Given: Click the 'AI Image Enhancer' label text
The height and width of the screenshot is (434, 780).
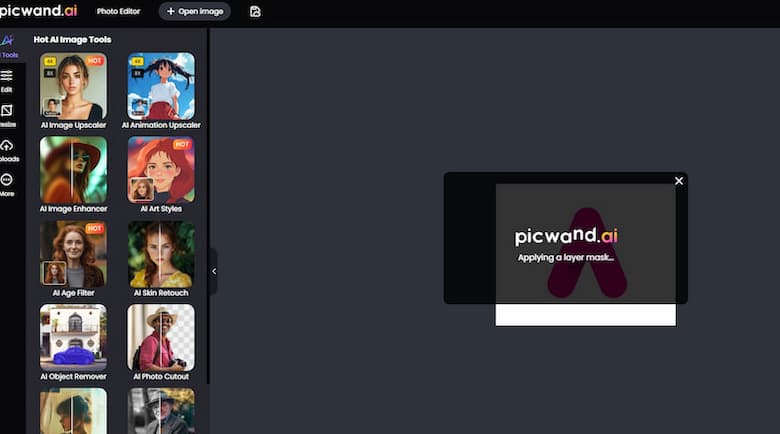Looking at the screenshot, I should pos(74,209).
